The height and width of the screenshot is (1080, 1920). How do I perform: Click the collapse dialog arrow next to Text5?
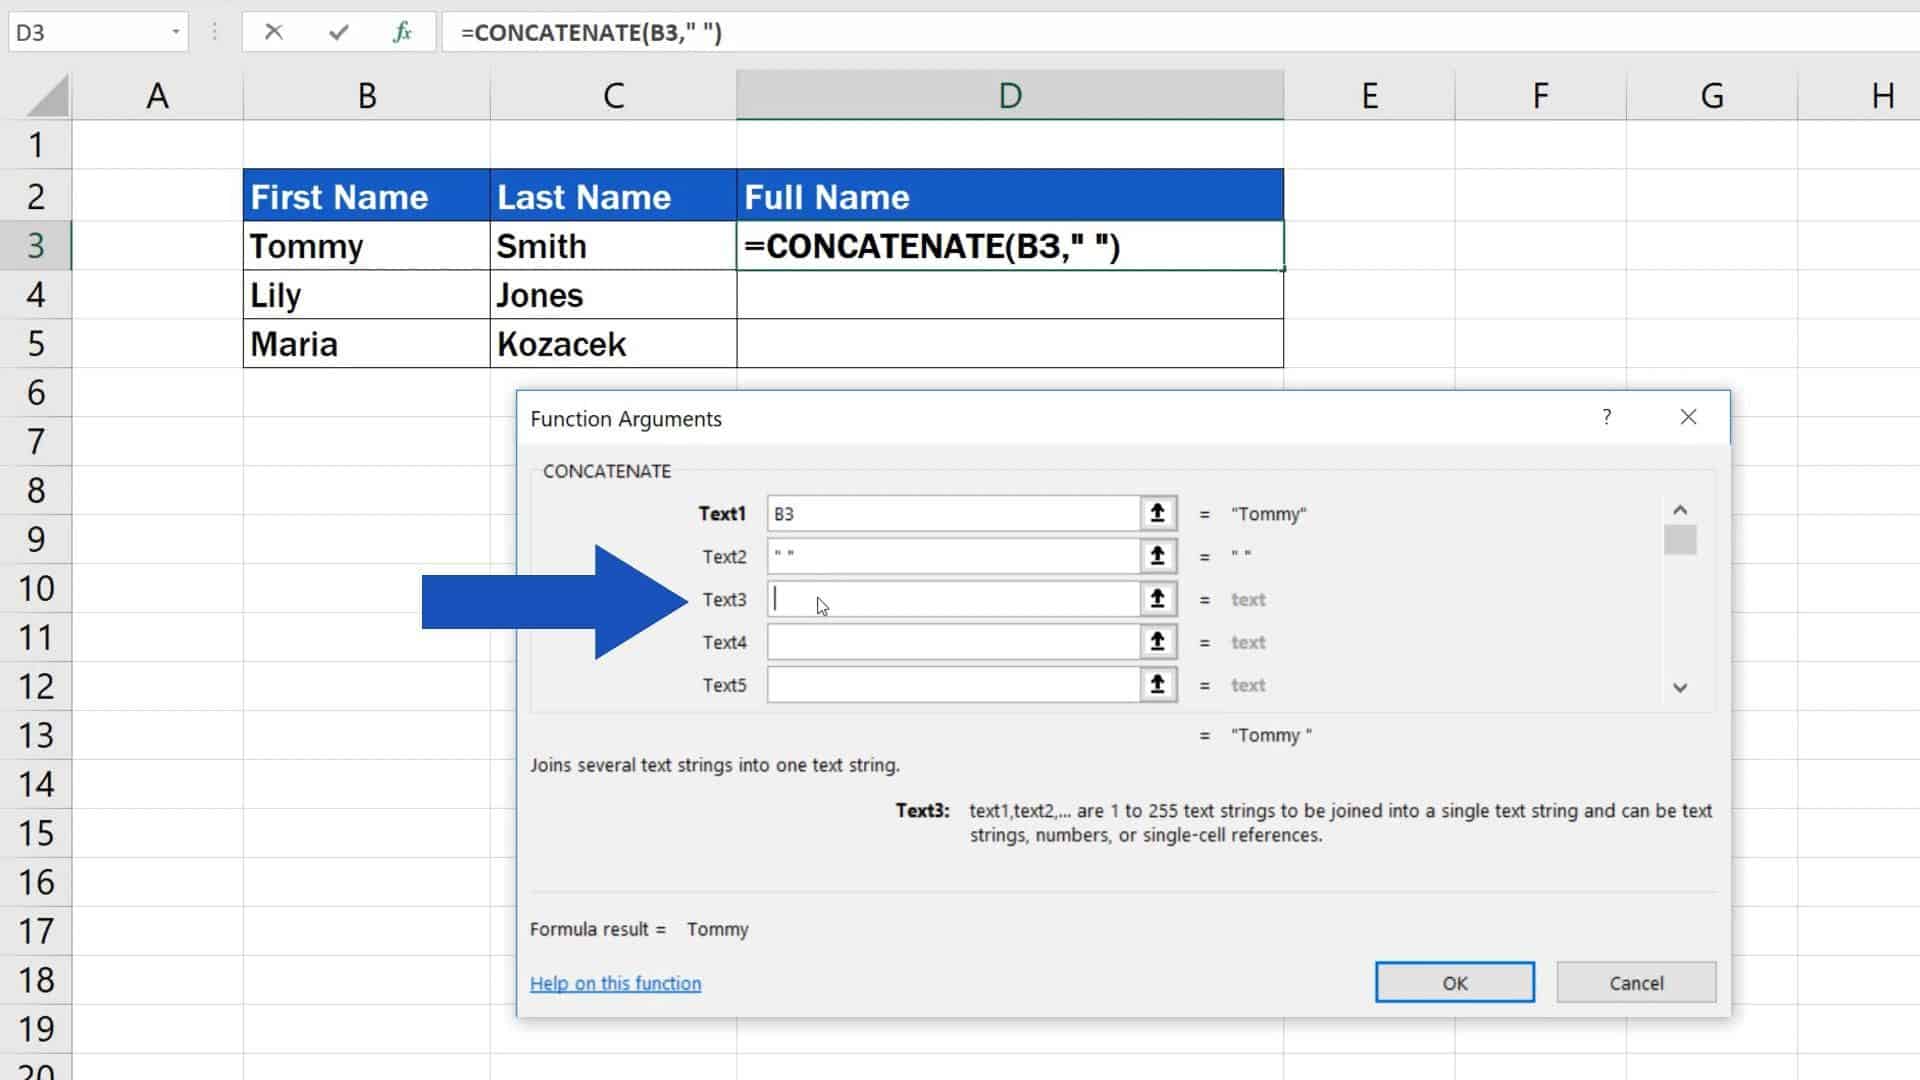pos(1157,684)
